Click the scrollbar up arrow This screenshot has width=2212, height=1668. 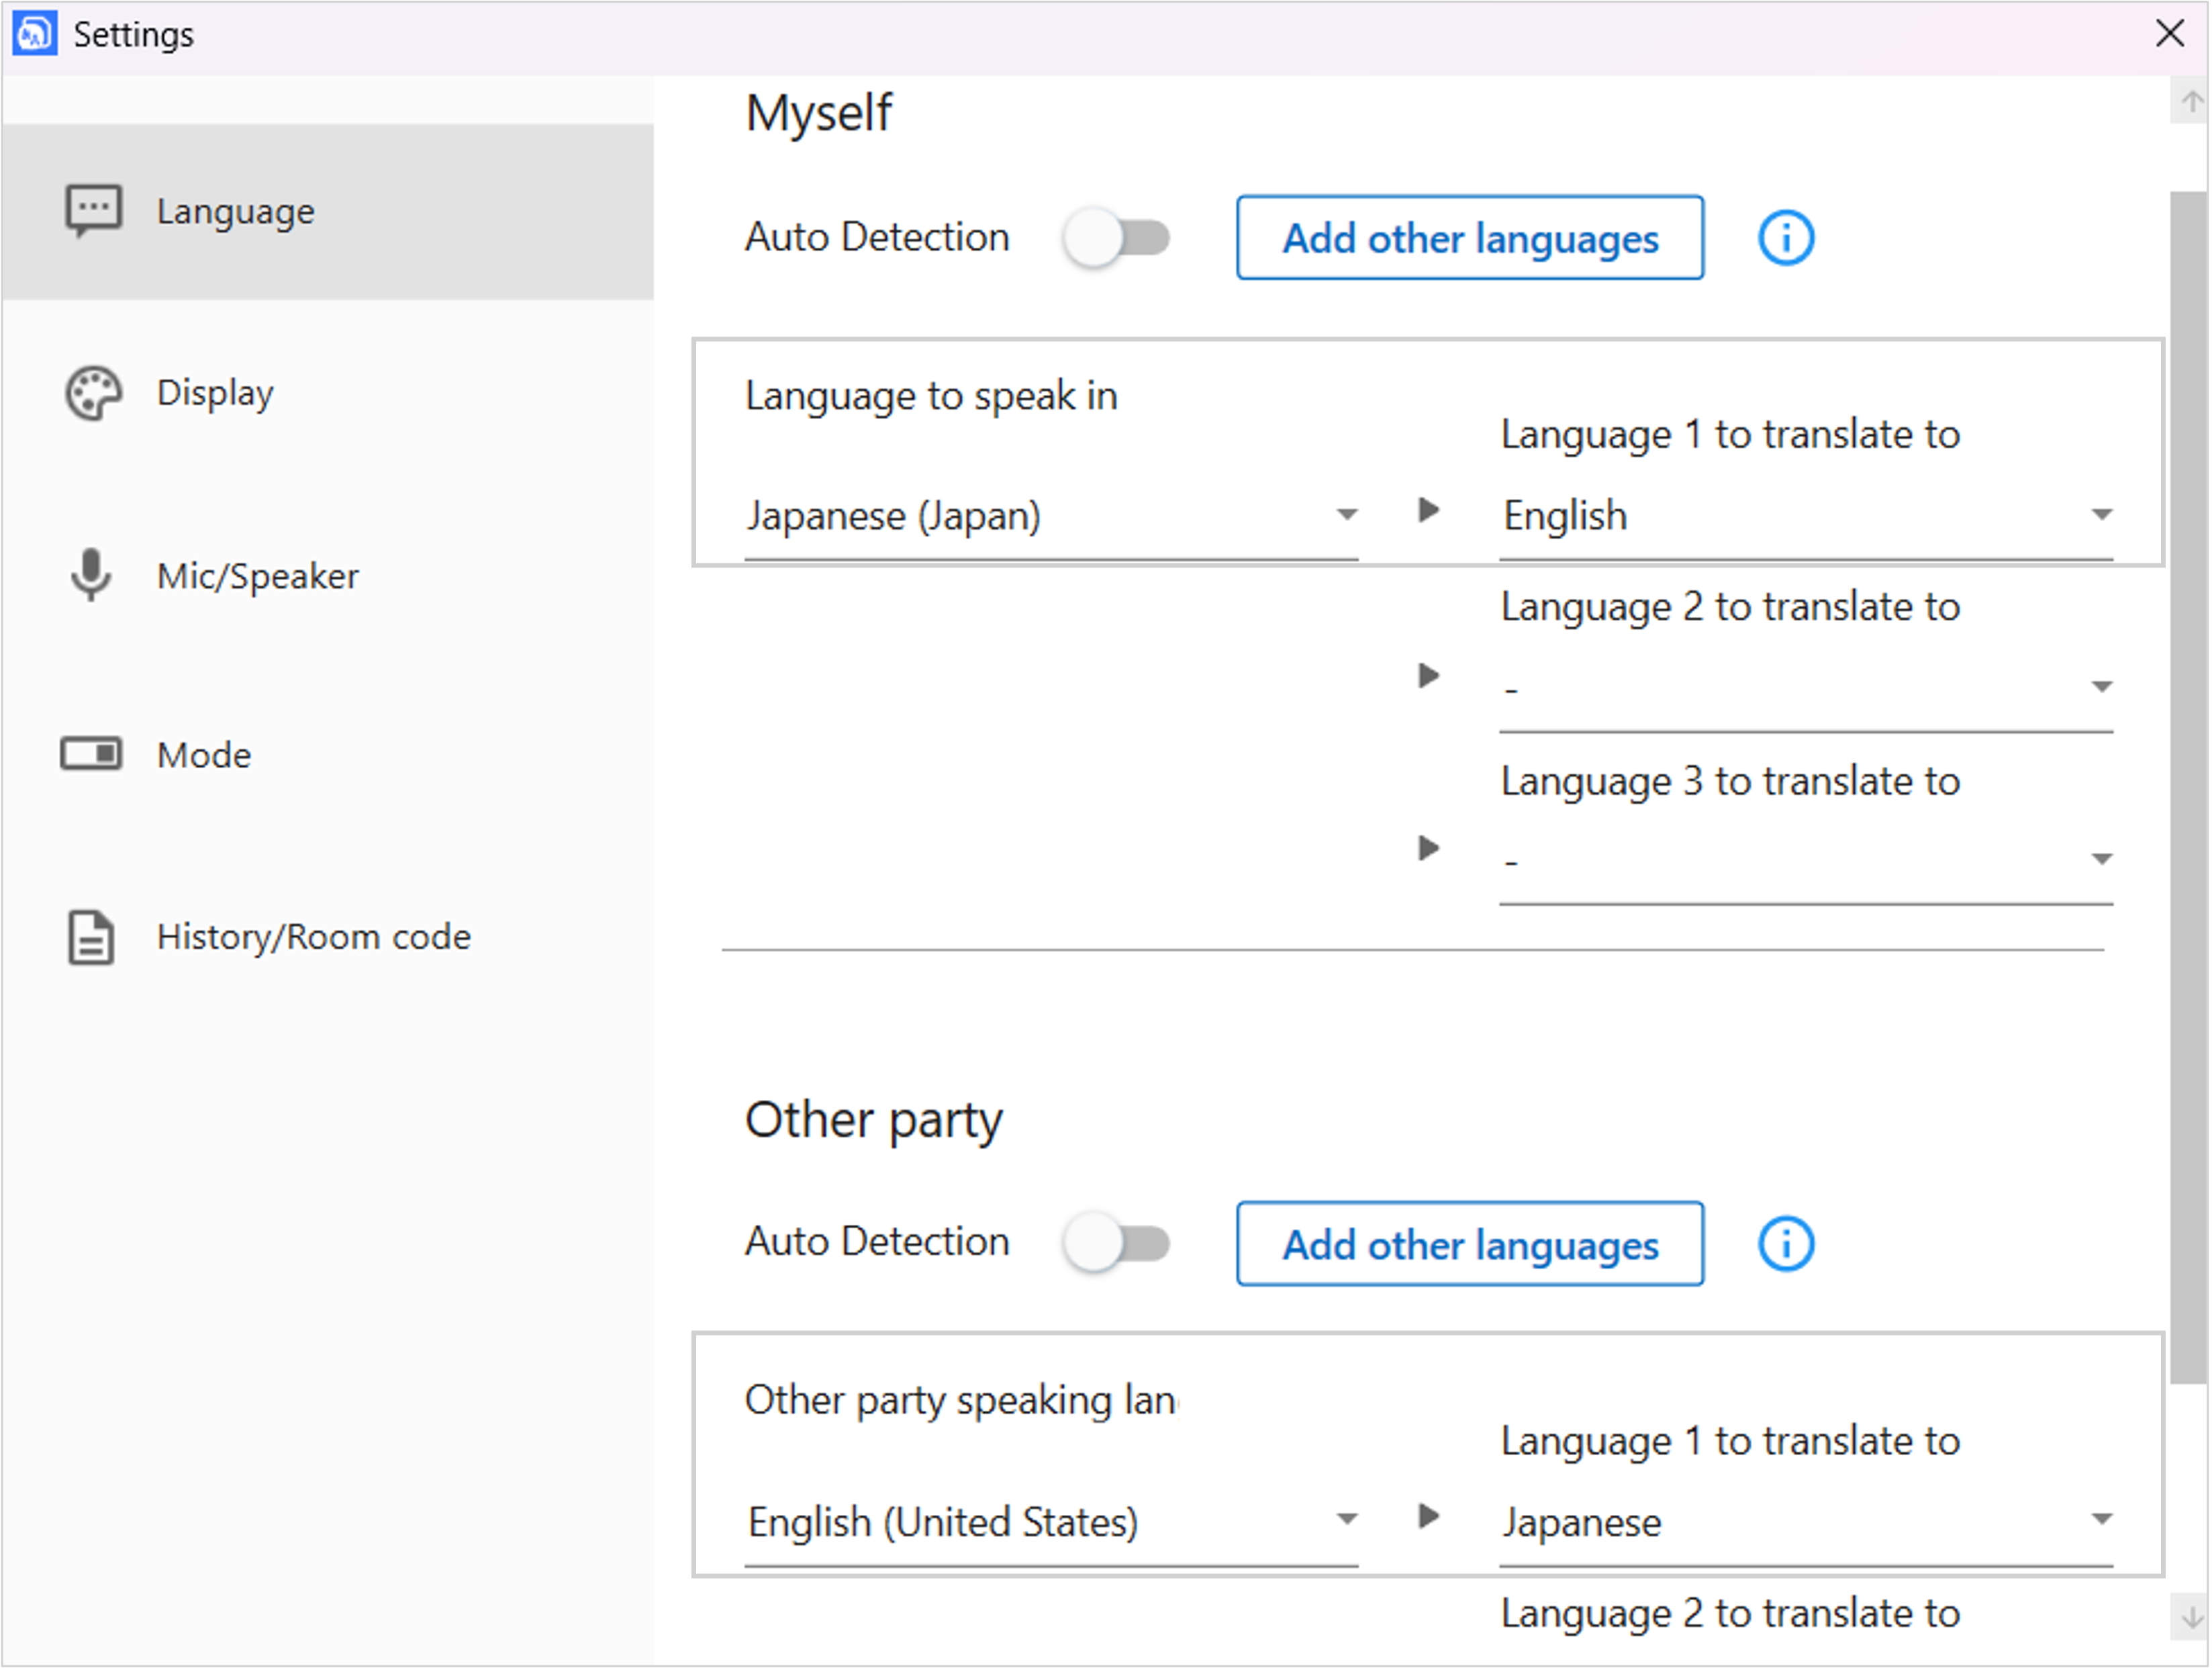(2191, 102)
